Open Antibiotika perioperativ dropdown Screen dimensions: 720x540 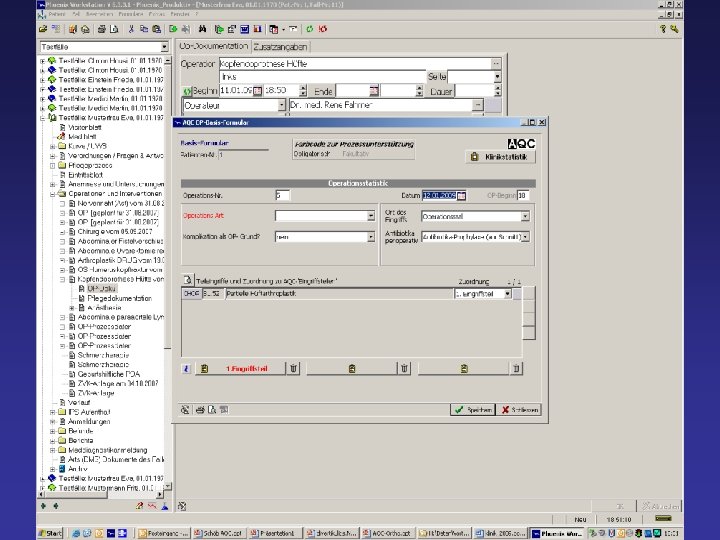pos(525,237)
